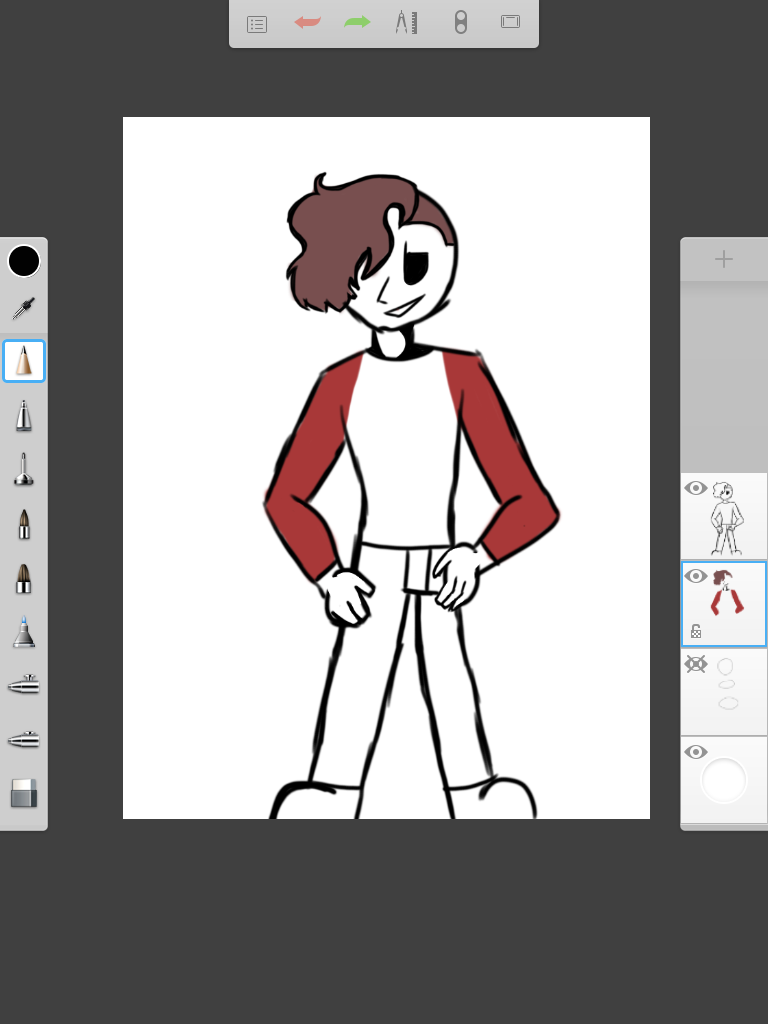
Task: Open the ruler and compass guides tool
Action: [x=406, y=22]
